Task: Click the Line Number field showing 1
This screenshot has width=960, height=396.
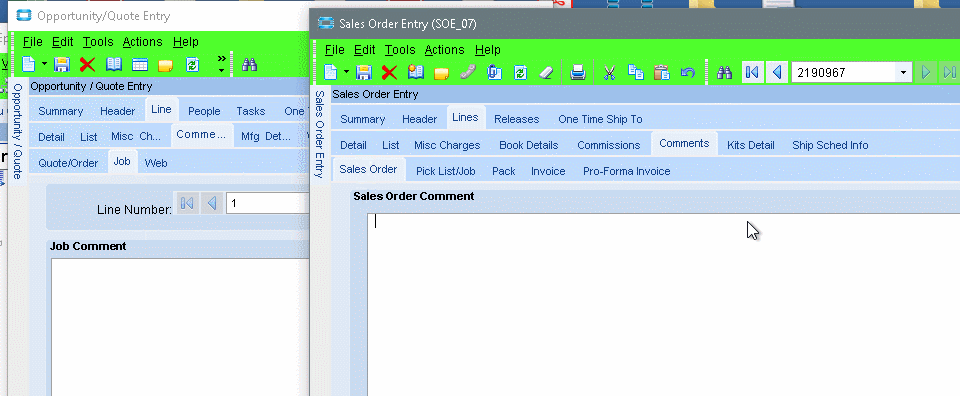Action: coord(267,203)
